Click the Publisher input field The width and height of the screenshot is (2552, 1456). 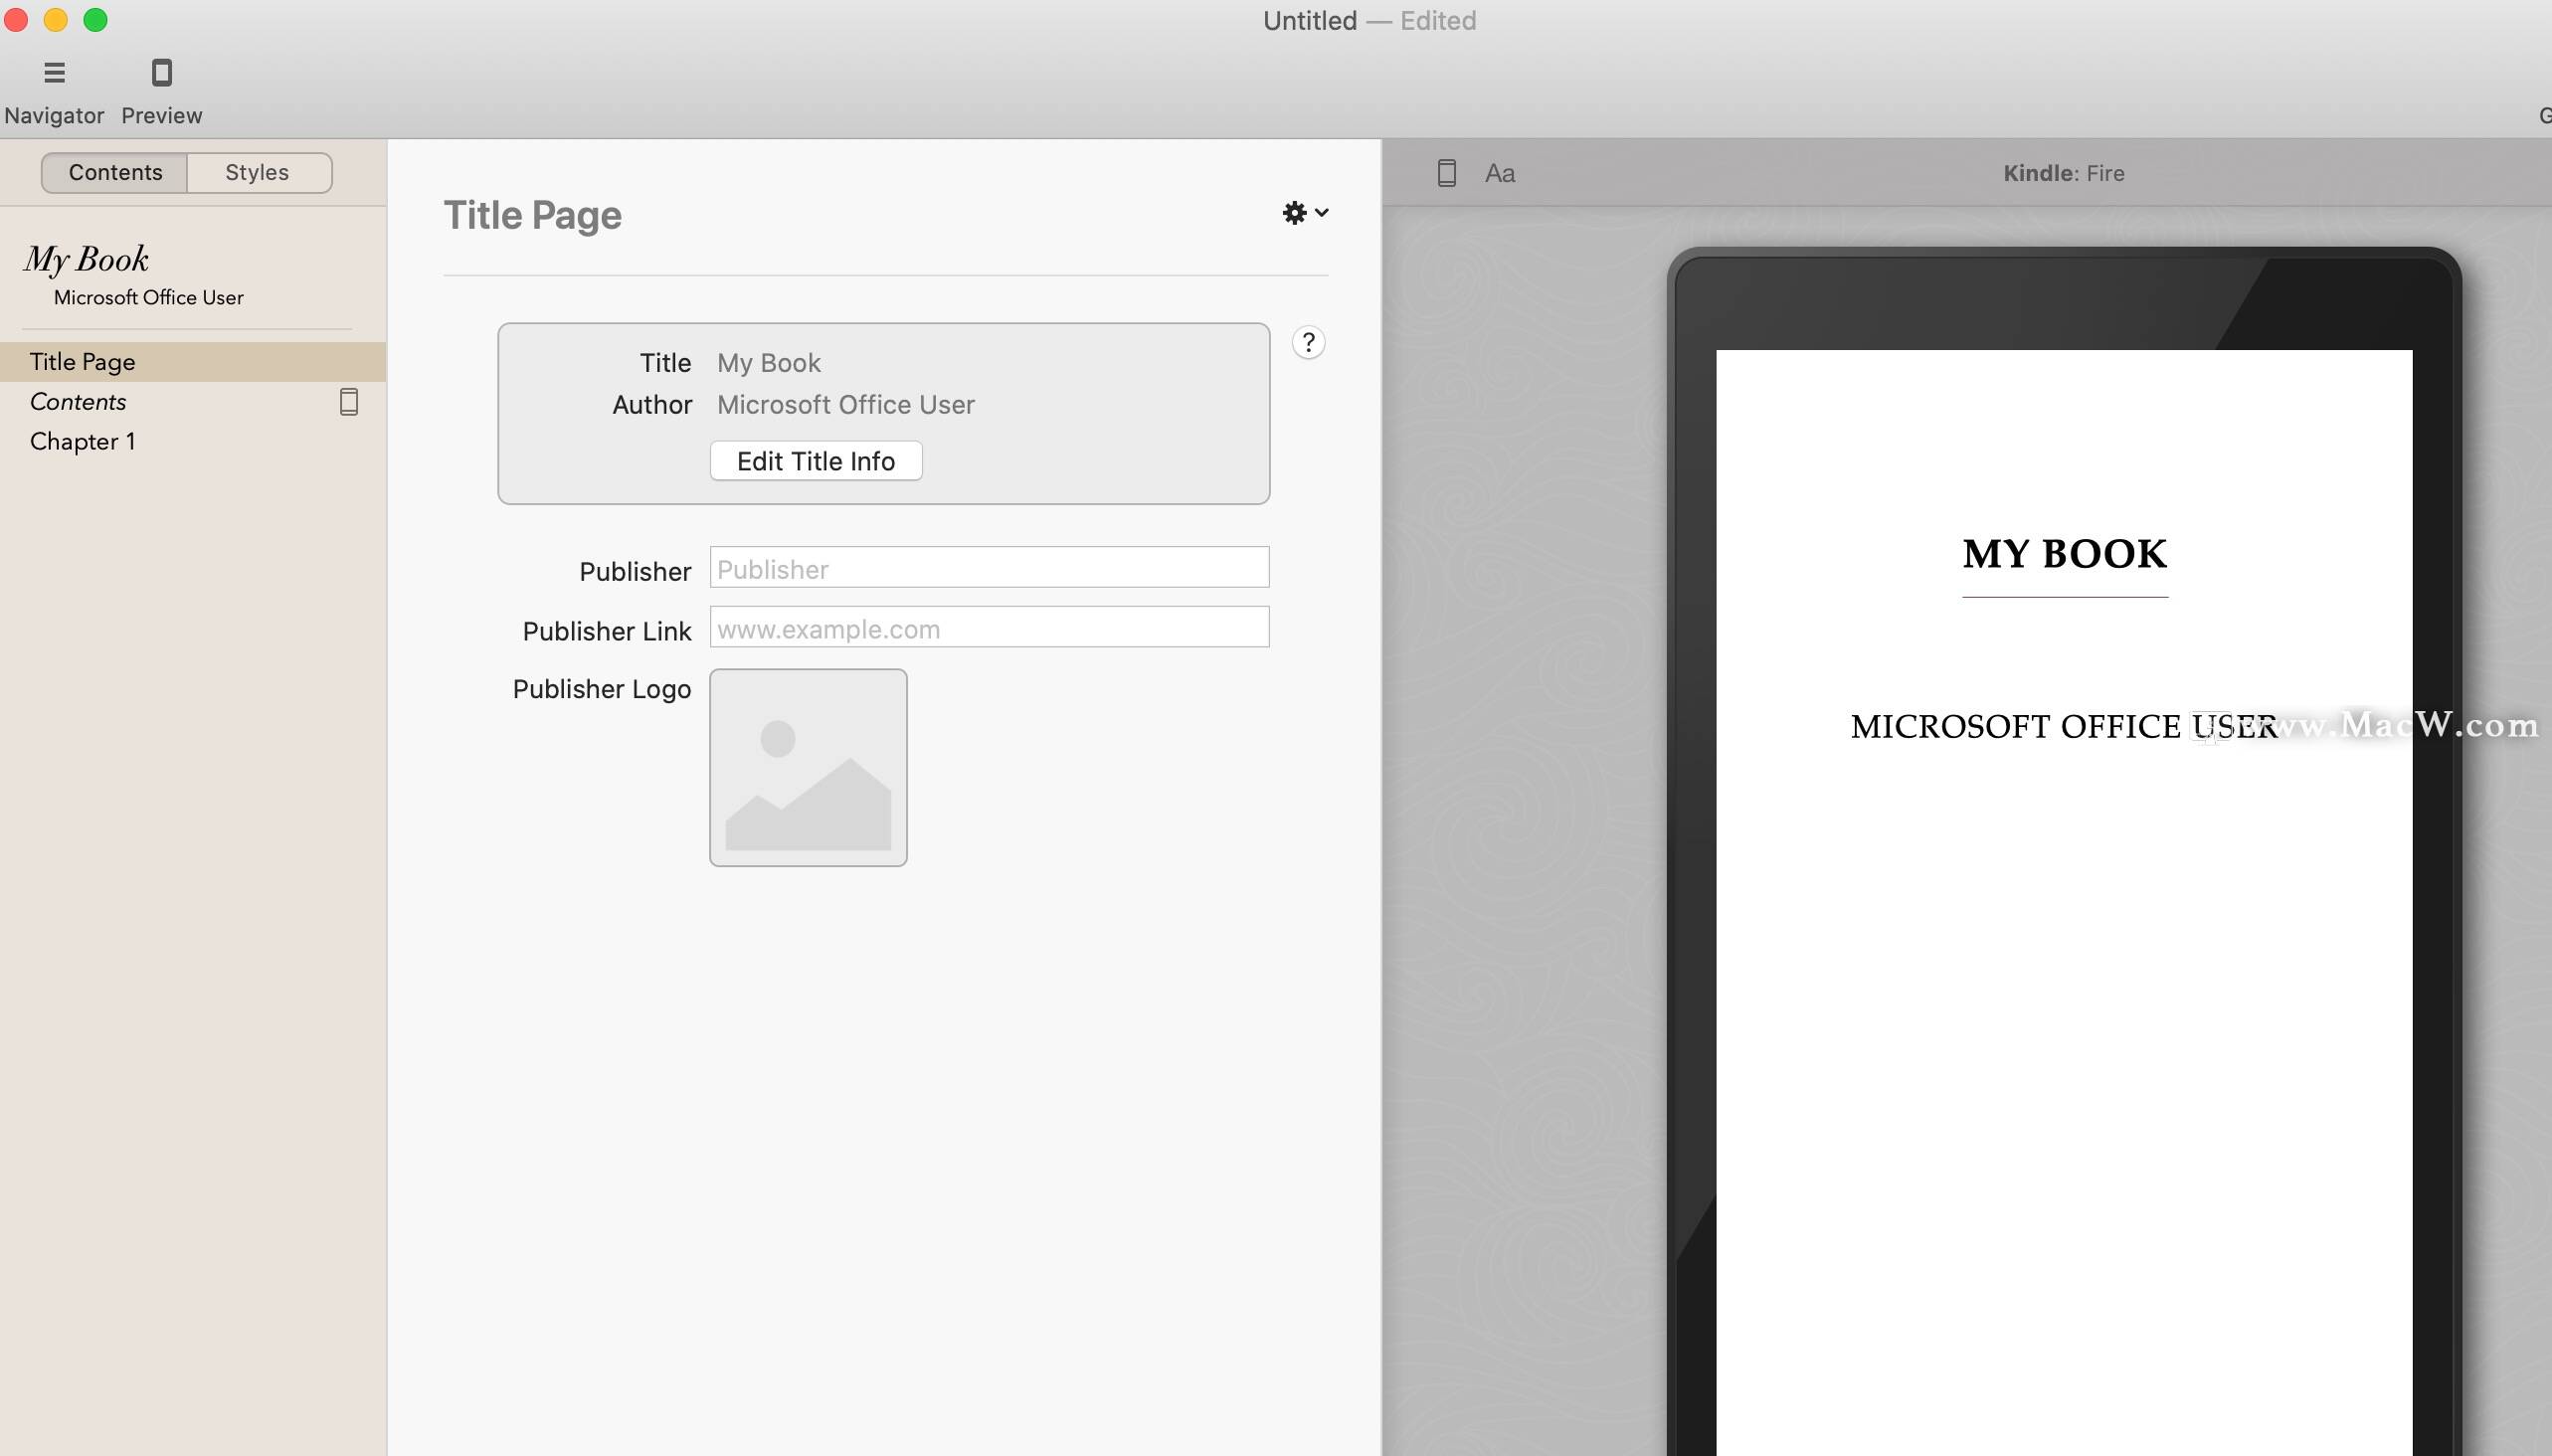coord(987,567)
